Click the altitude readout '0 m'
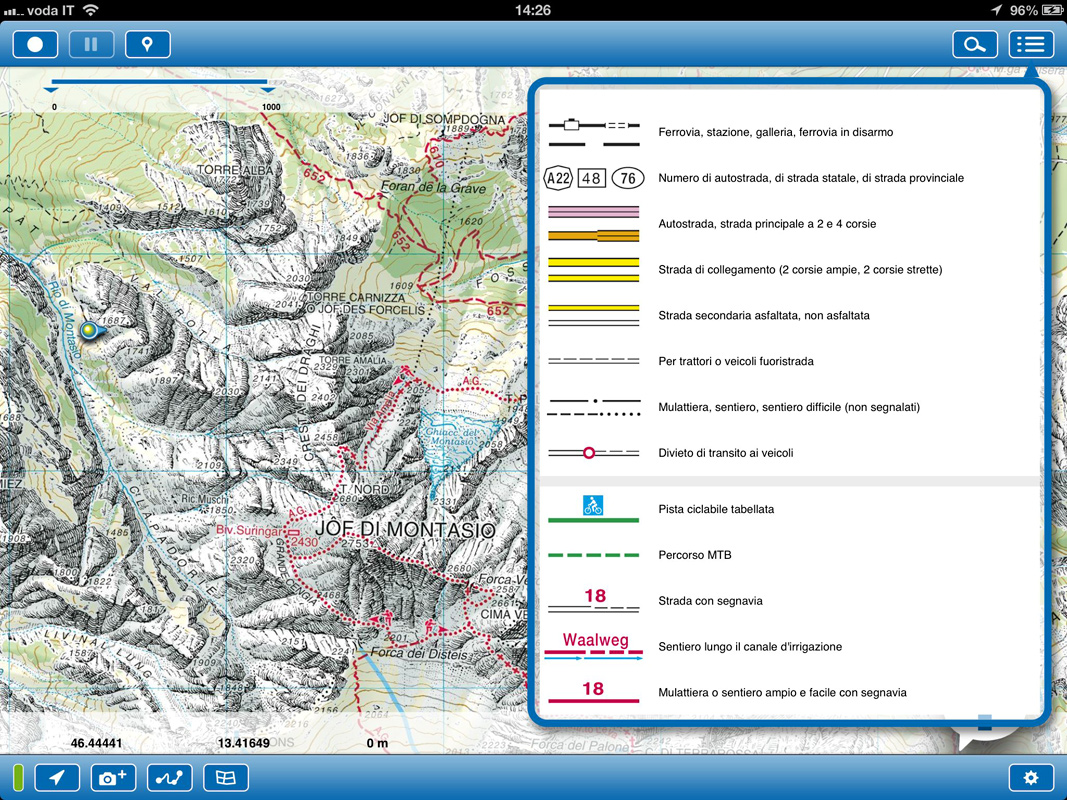This screenshot has width=1067, height=800. click(x=377, y=744)
